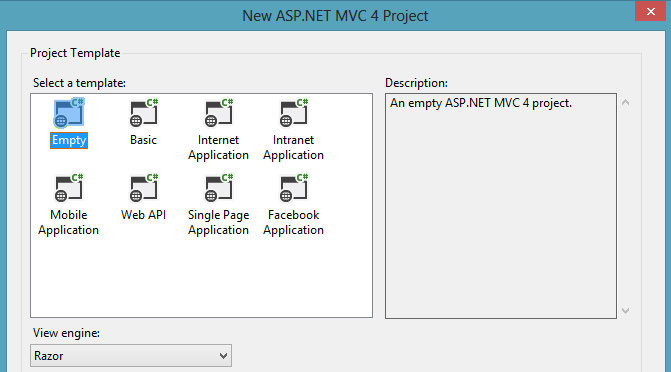Click the "Facebook Application" label text

click(x=294, y=223)
